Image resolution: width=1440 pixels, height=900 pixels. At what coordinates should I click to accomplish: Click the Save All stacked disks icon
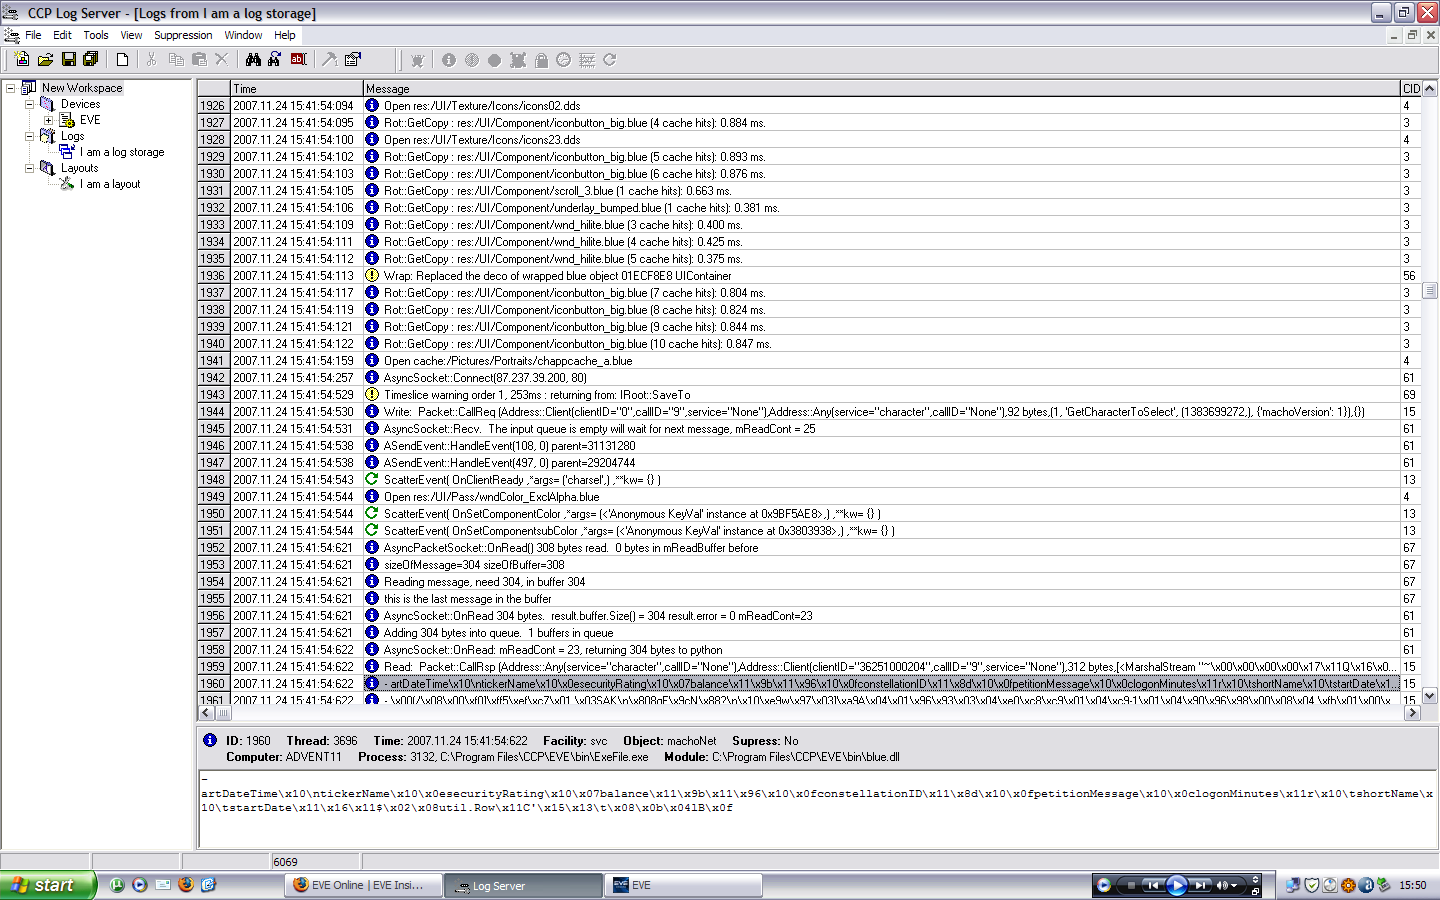[x=90, y=60]
